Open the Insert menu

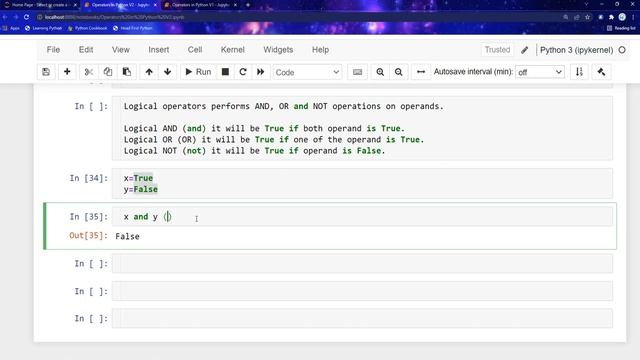[159, 50]
